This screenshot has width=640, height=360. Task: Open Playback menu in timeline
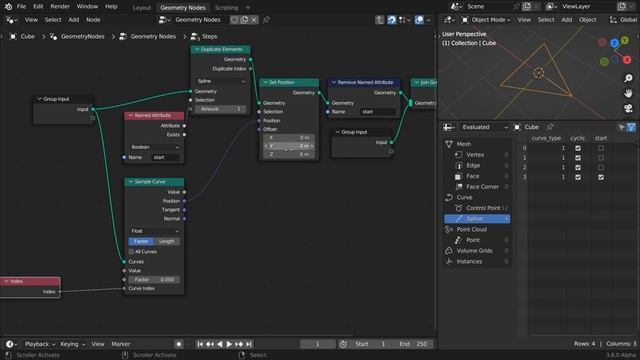pyautogui.click(x=40, y=344)
